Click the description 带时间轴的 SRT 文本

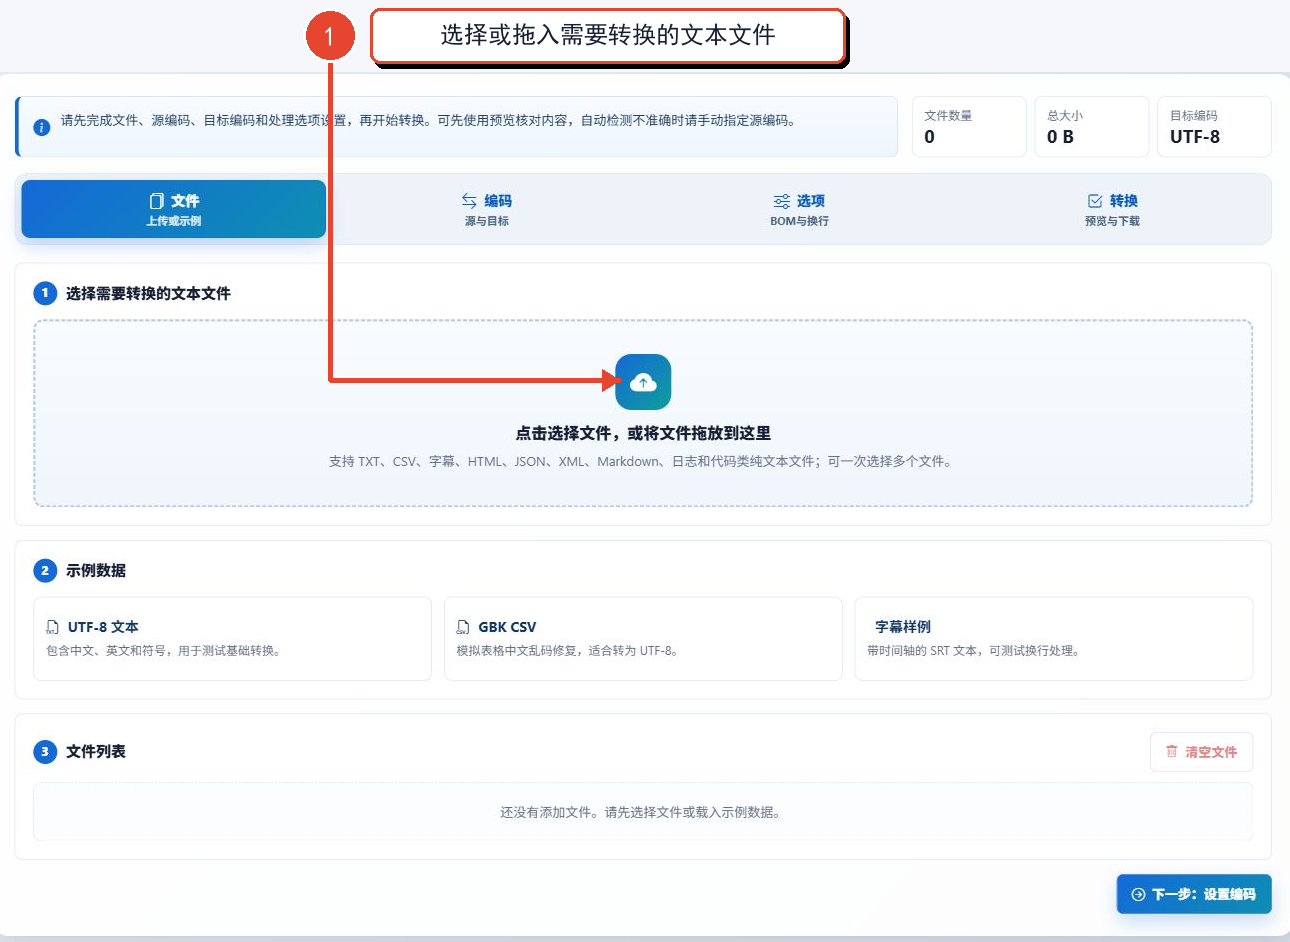[x=975, y=650]
